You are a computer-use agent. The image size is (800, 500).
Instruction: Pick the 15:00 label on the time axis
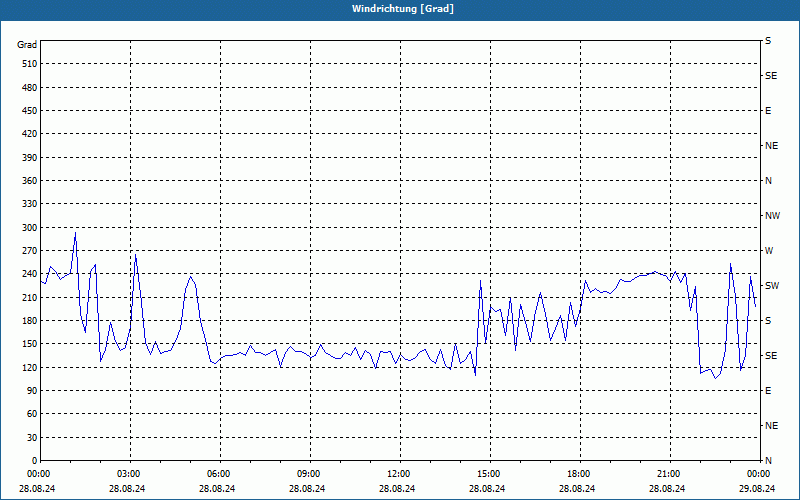pyautogui.click(x=488, y=474)
